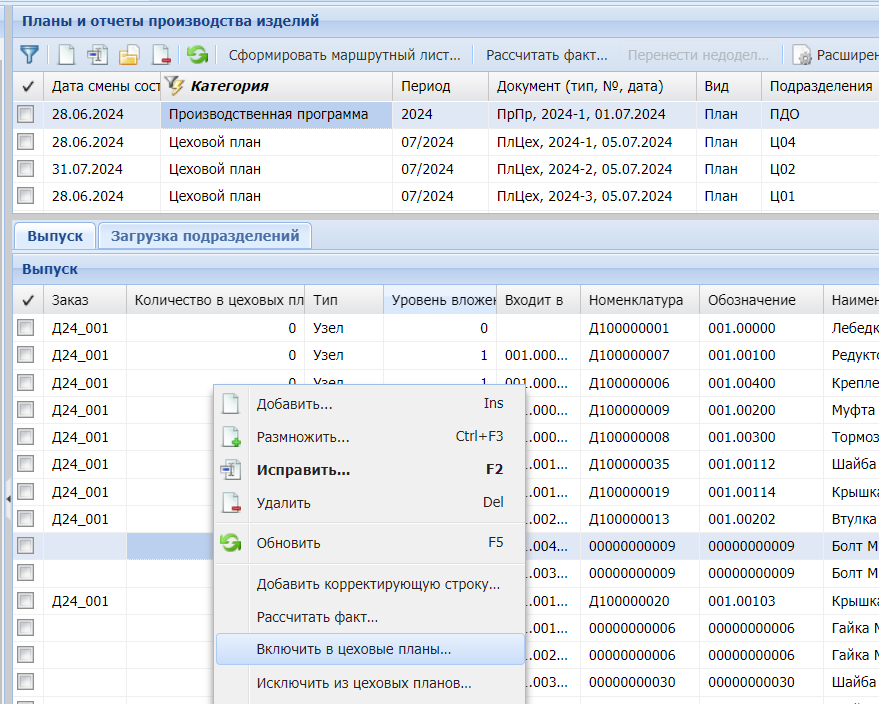The width and height of the screenshot is (879, 704).
Task: Toggle select-all checkmark in the Выпуск grid header
Action: tap(27, 300)
